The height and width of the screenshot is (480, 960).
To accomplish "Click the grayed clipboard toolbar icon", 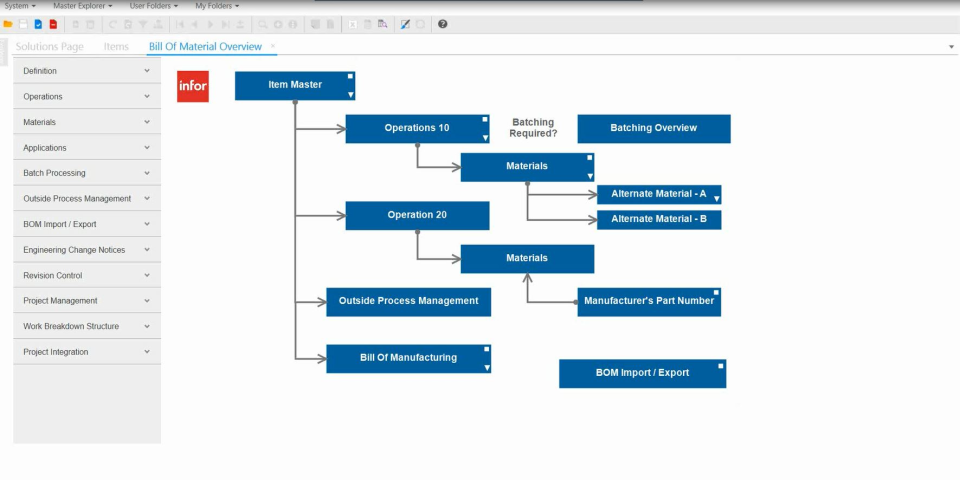I will click(x=367, y=24).
